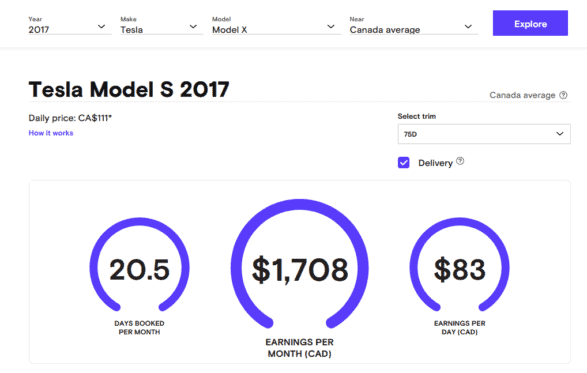Open the Year 2017 dropdown
Viewport: 587px width, 373px height.
[70, 25]
